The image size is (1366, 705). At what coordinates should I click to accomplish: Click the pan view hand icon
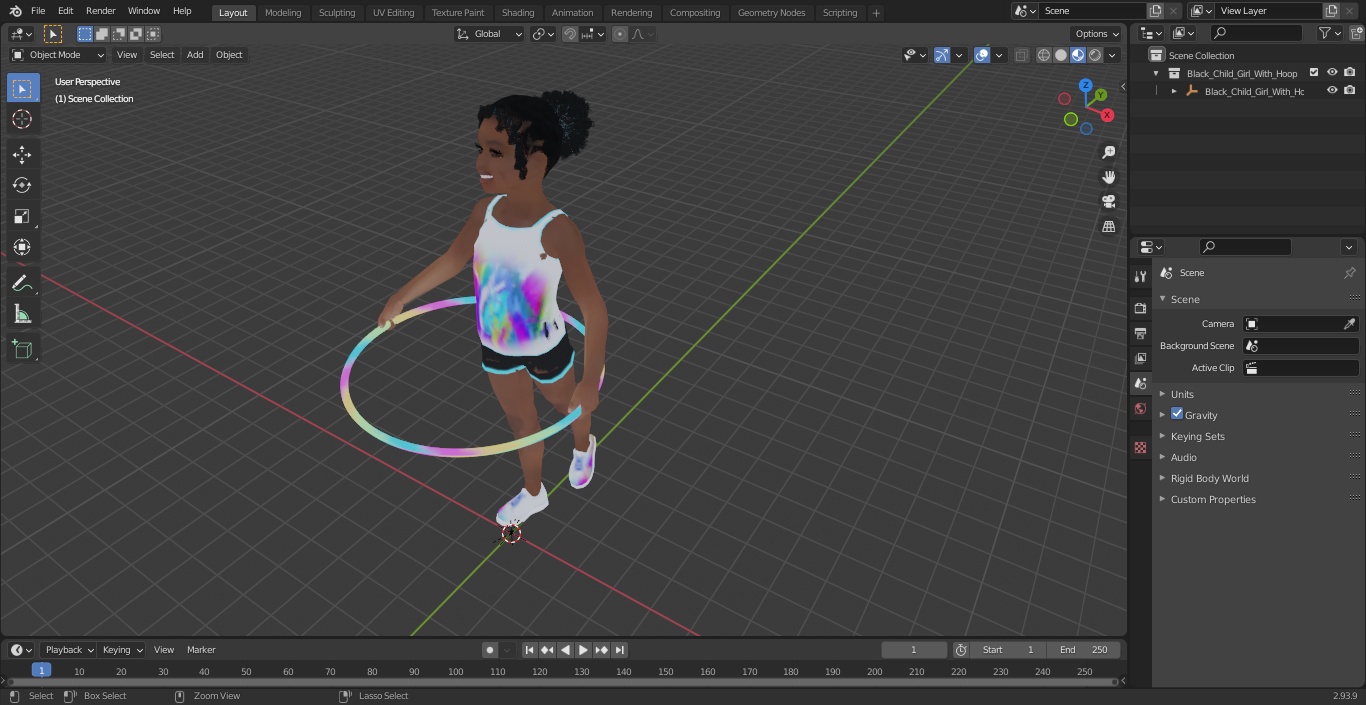[1108, 177]
